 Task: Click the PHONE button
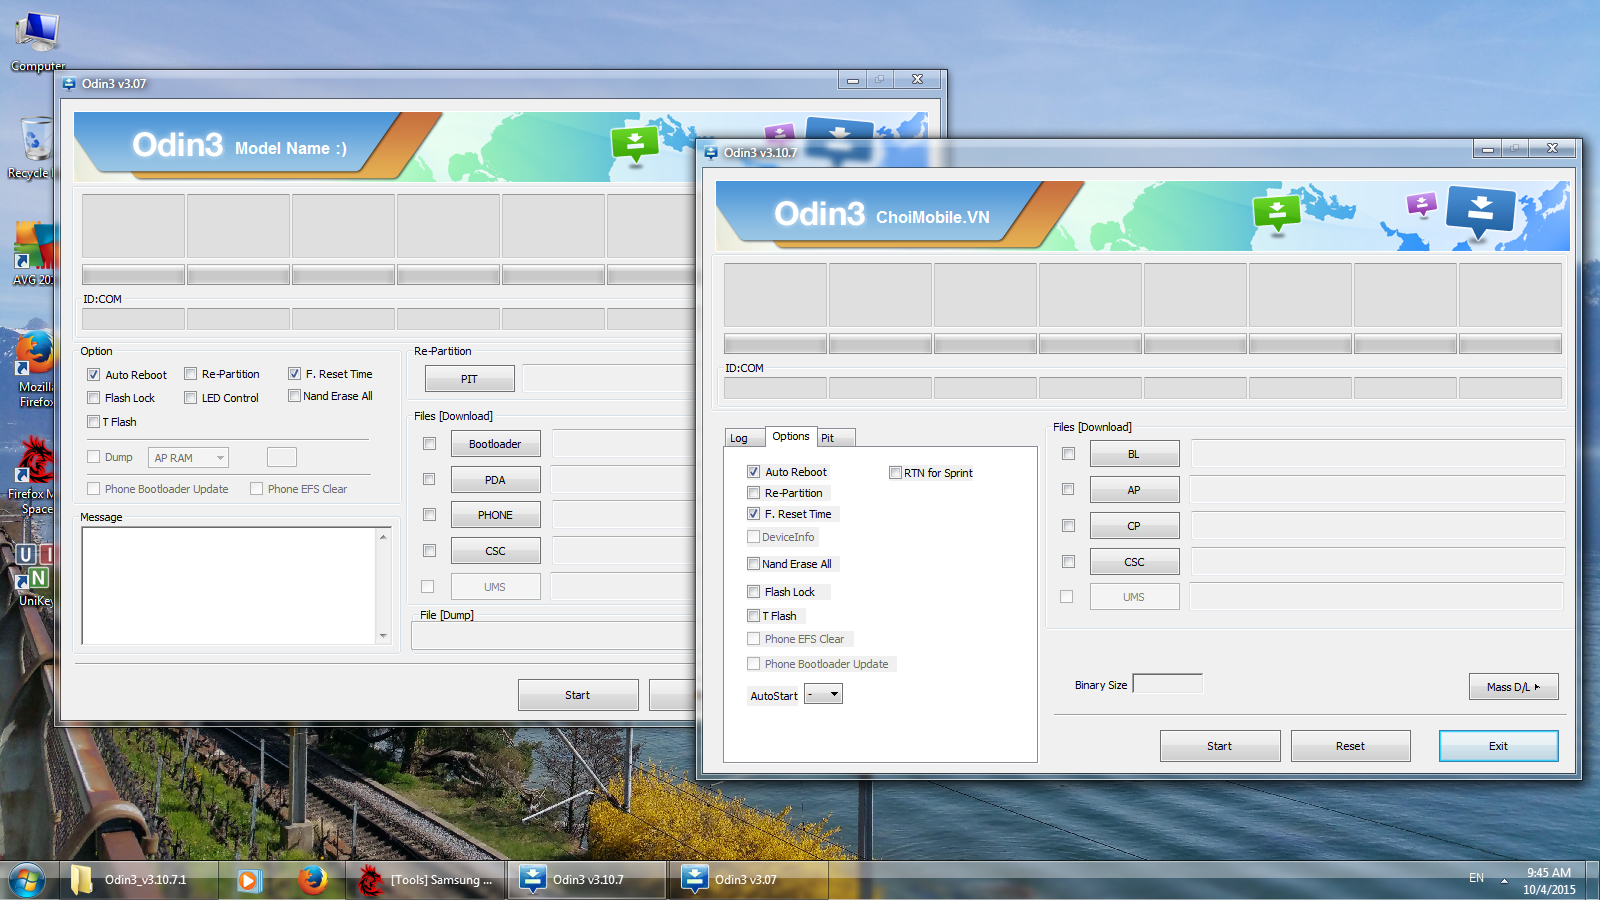coord(496,515)
